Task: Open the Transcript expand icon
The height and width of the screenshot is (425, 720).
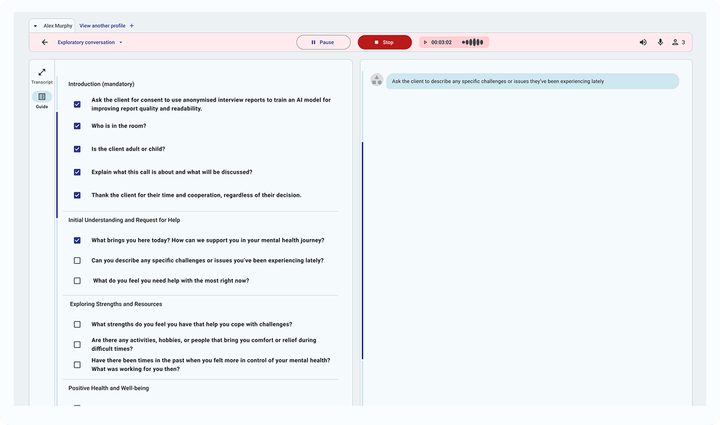Action: pyautogui.click(x=41, y=72)
